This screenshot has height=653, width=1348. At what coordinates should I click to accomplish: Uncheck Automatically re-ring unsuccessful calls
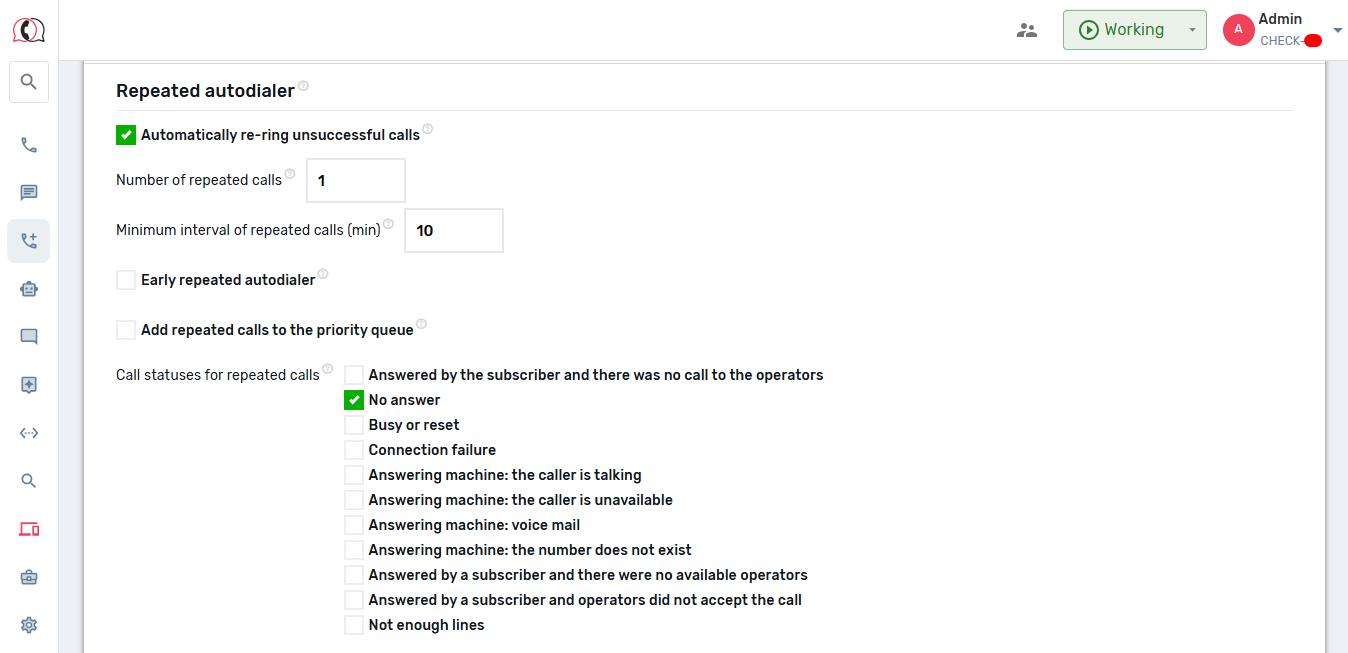point(126,135)
